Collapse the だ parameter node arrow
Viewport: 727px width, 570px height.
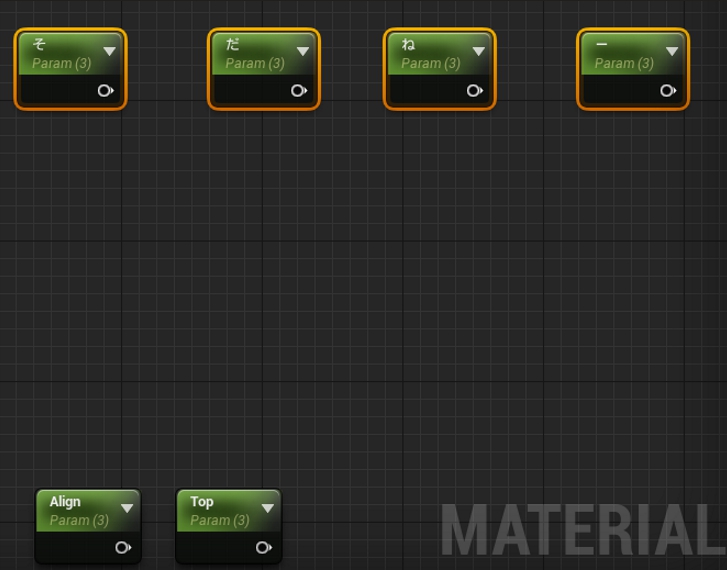pyautogui.click(x=303, y=51)
